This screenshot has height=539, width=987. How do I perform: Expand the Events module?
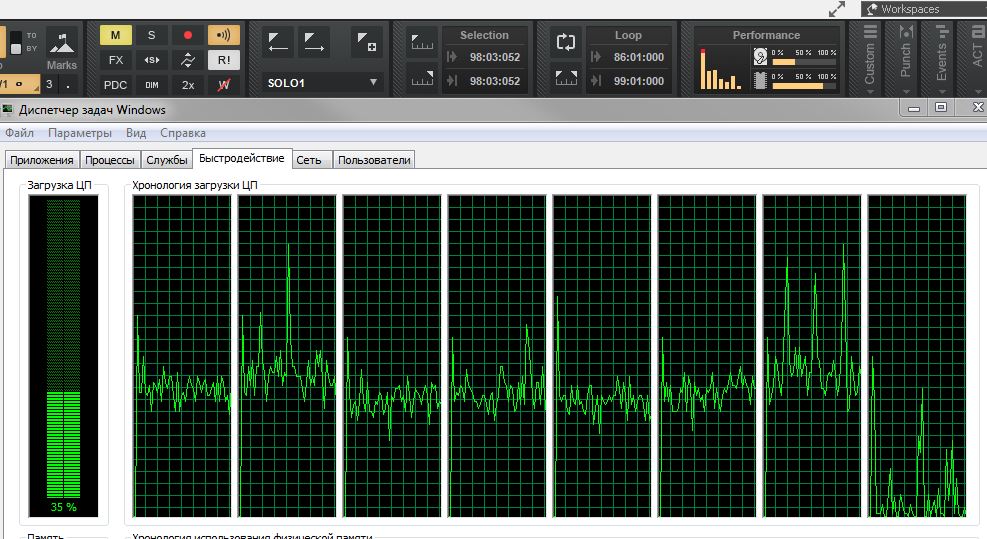tap(942, 58)
